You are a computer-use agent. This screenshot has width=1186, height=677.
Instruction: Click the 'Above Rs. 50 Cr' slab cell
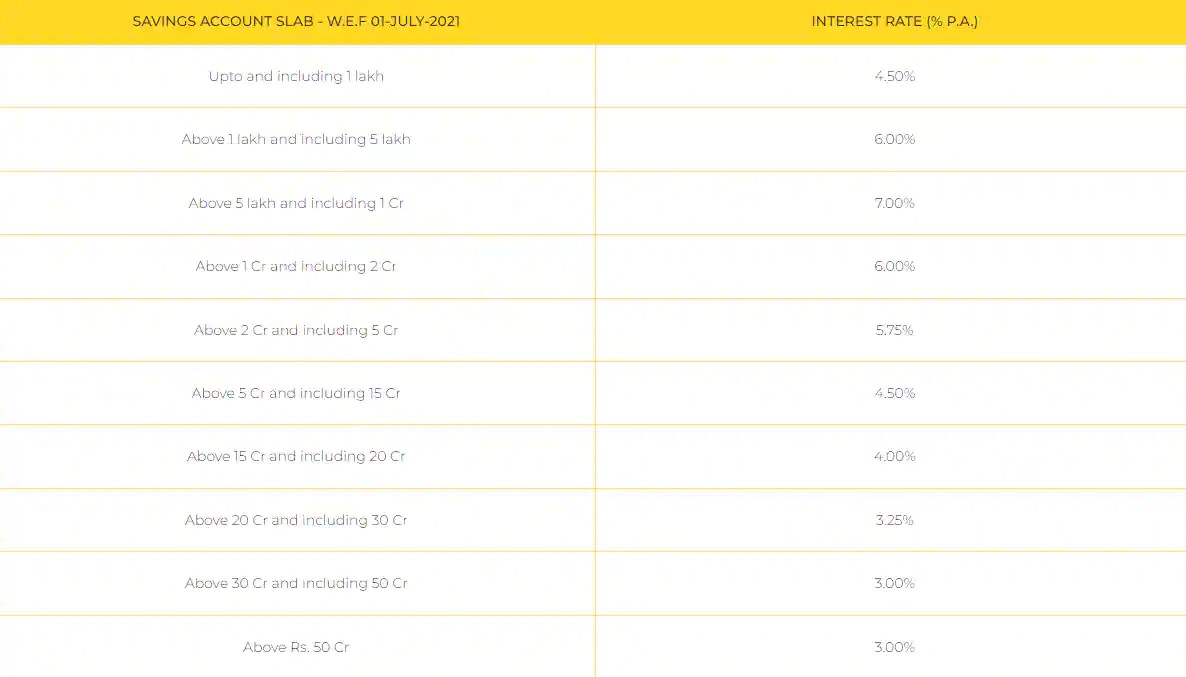(296, 647)
